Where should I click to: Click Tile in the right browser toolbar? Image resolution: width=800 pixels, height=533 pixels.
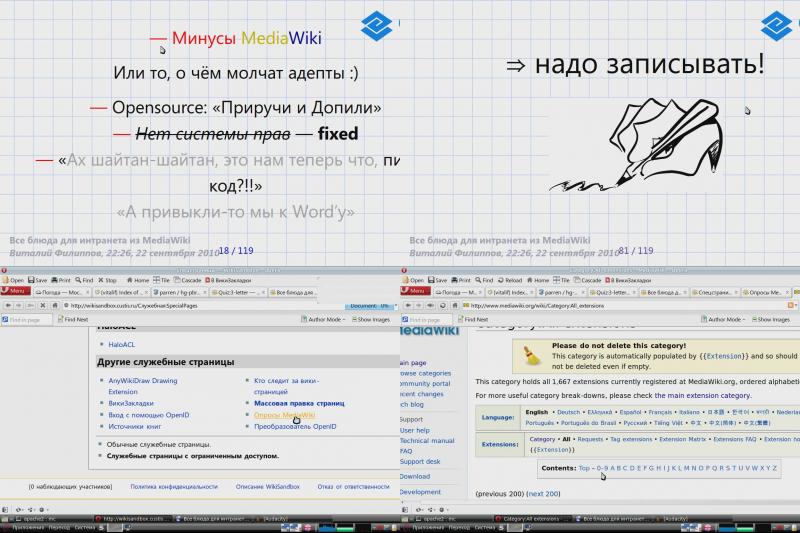pyautogui.click(x=562, y=280)
